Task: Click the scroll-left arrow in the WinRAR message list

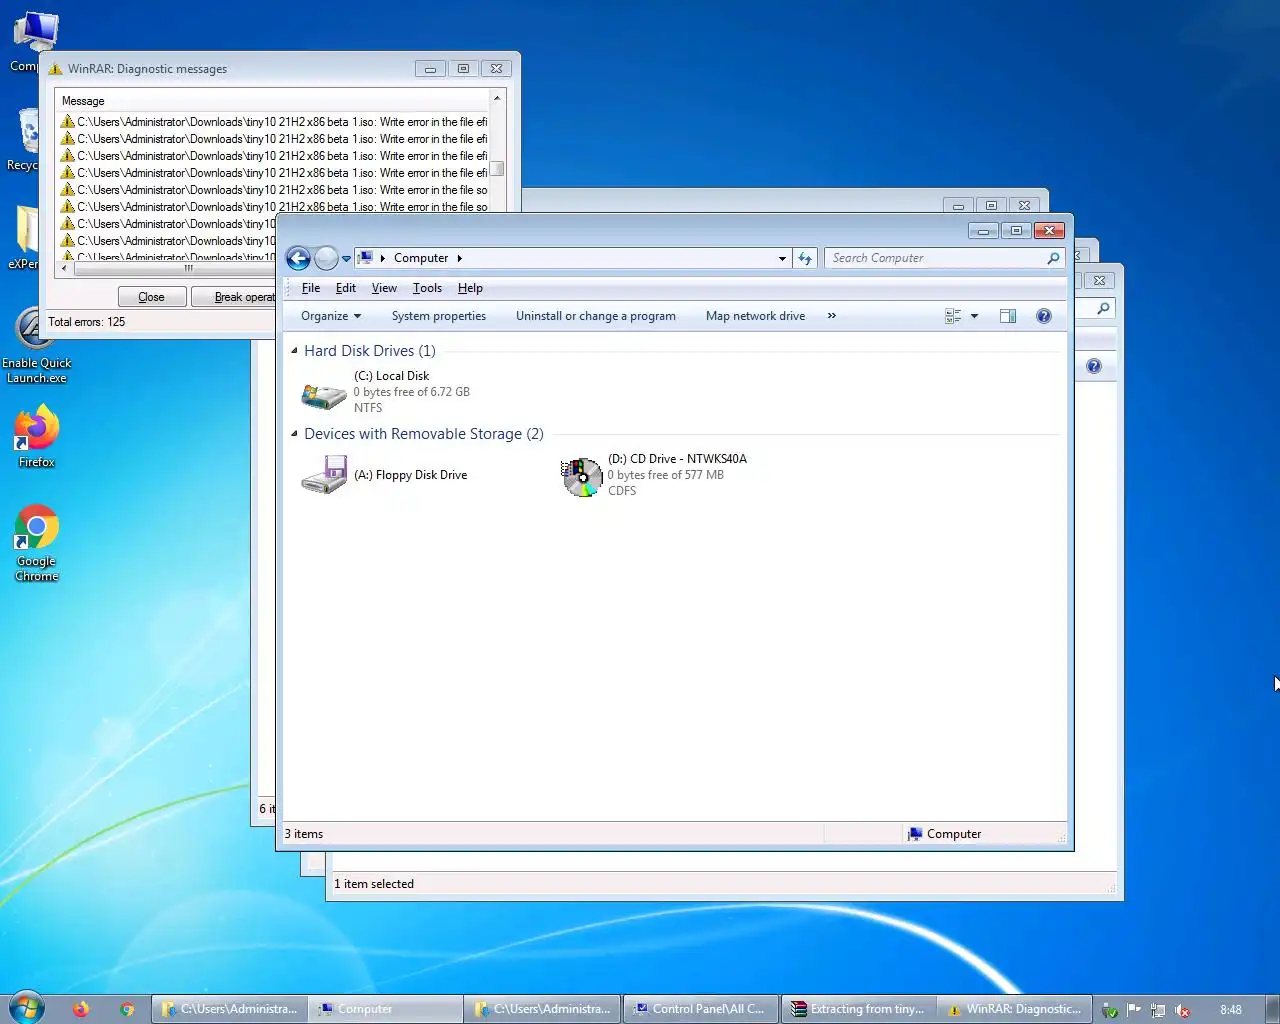Action: coord(65,268)
